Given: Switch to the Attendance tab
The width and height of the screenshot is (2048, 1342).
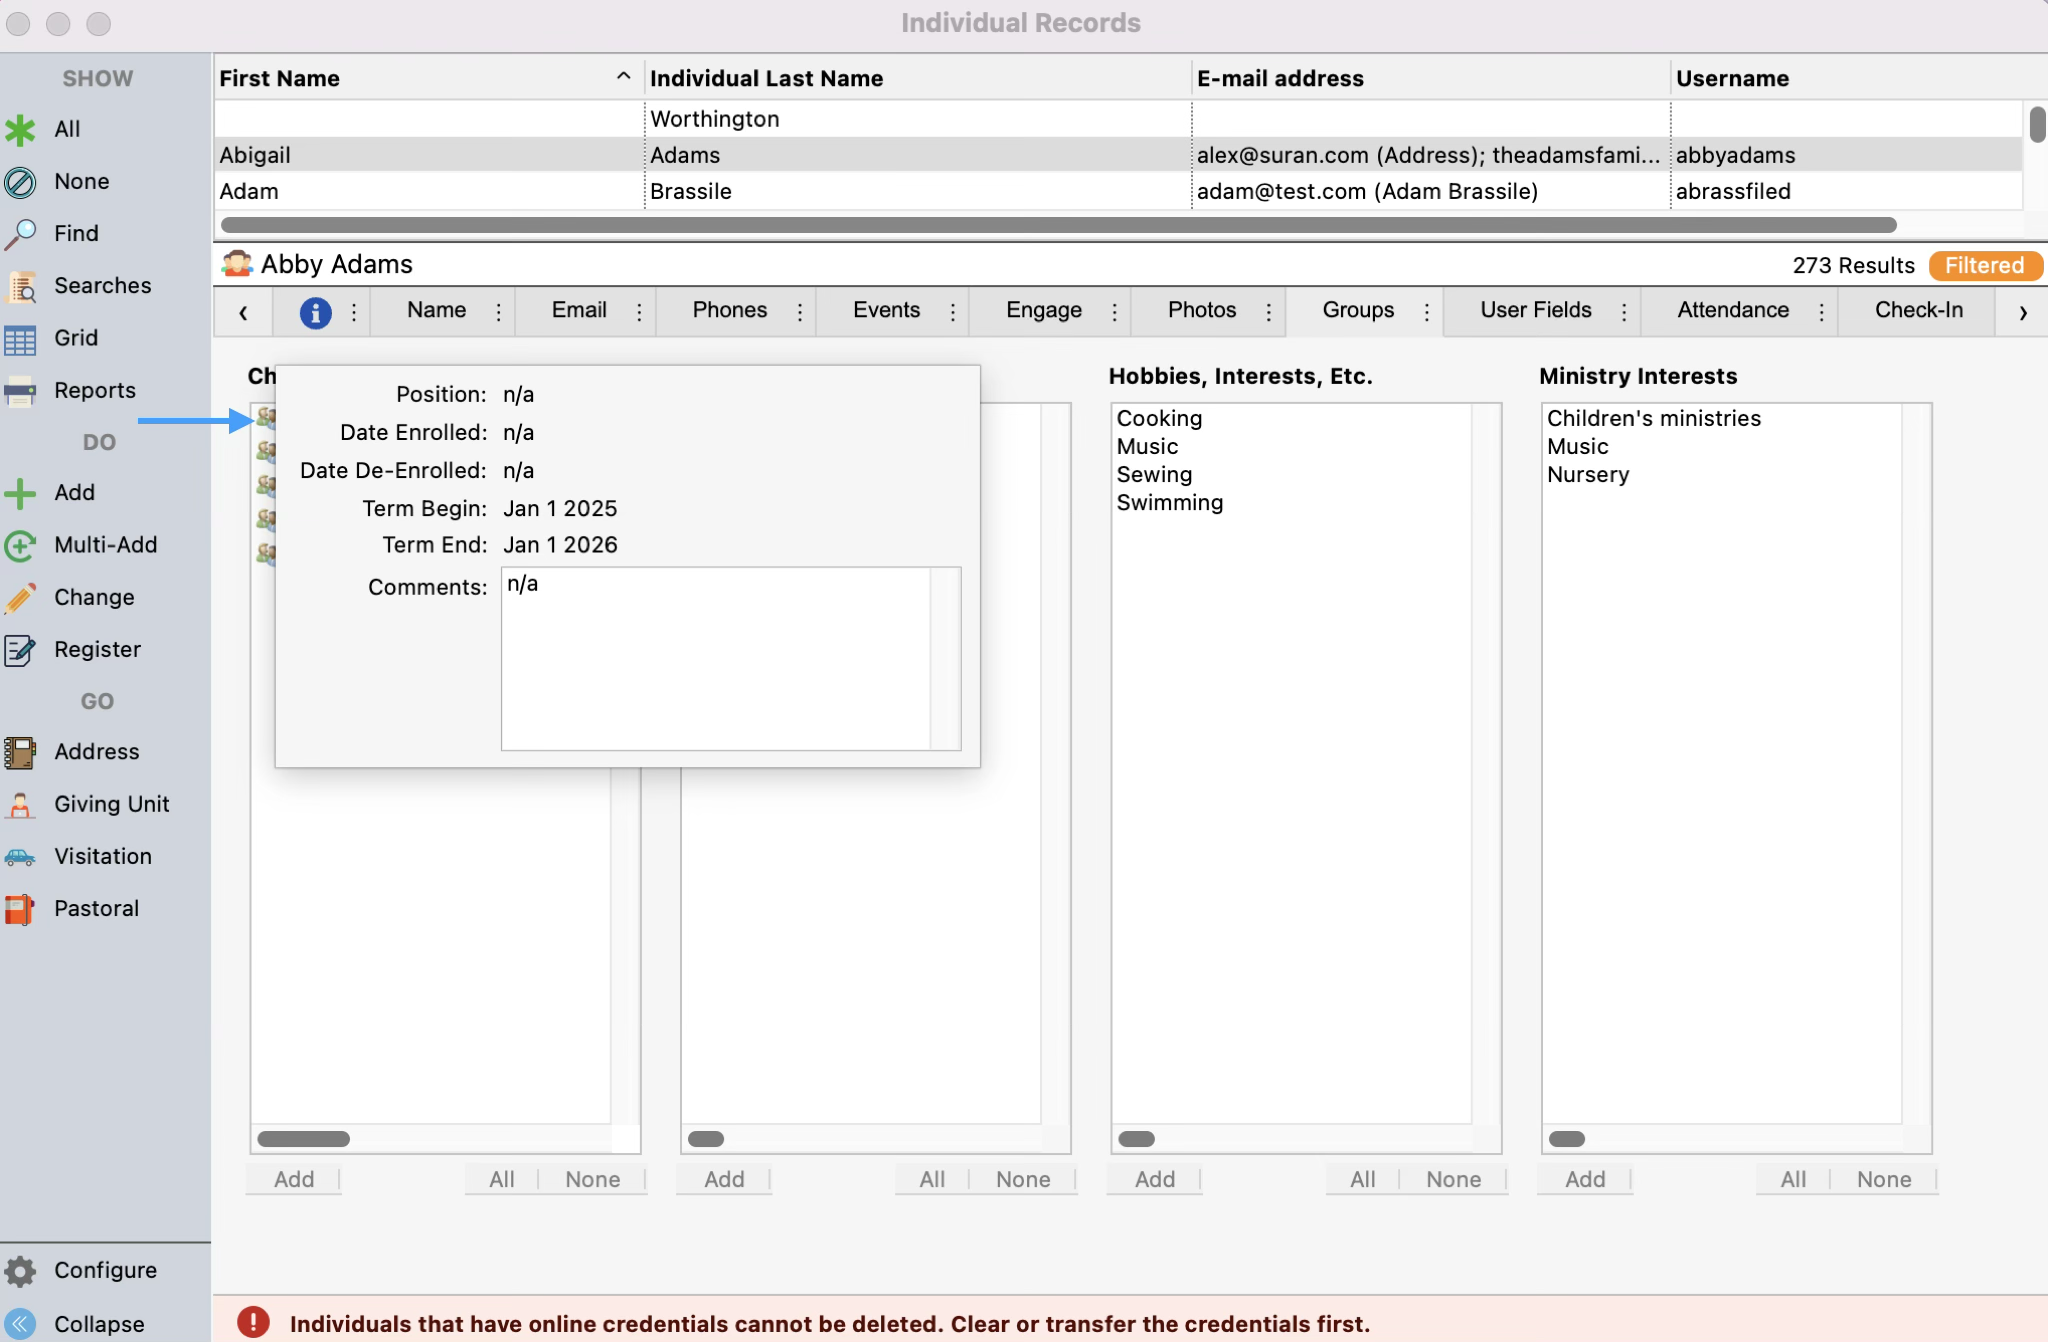Looking at the screenshot, I should tap(1733, 310).
